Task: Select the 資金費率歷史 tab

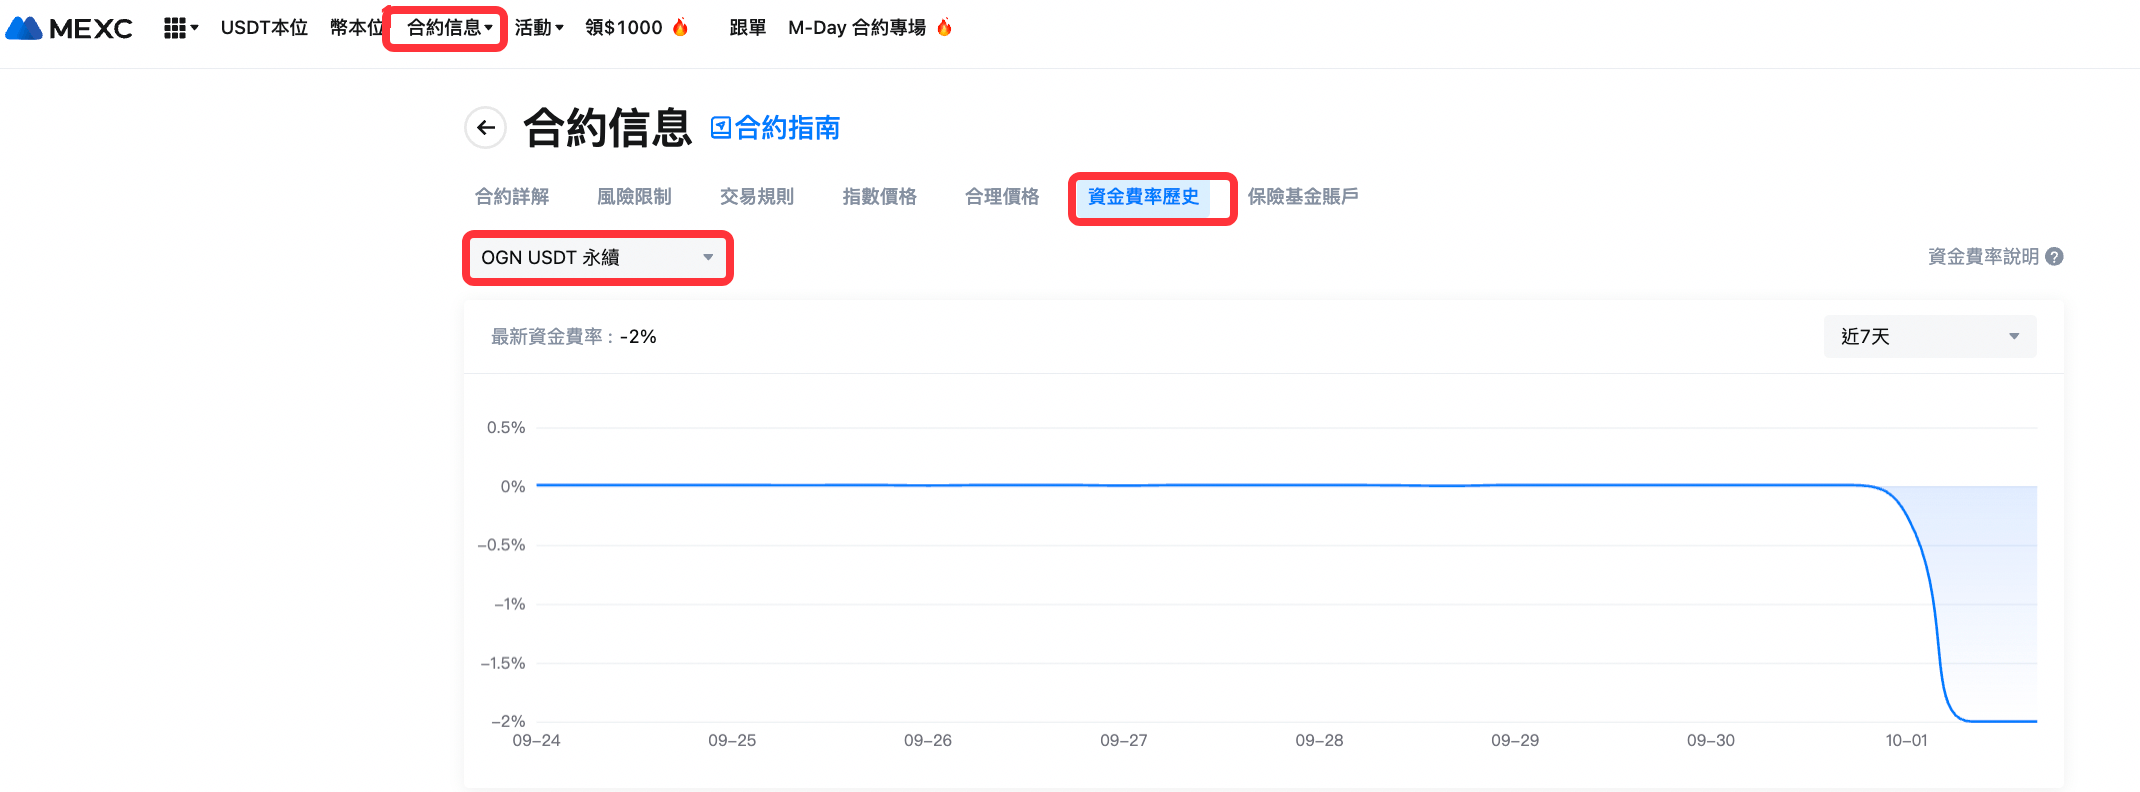Action: pyautogui.click(x=1143, y=197)
